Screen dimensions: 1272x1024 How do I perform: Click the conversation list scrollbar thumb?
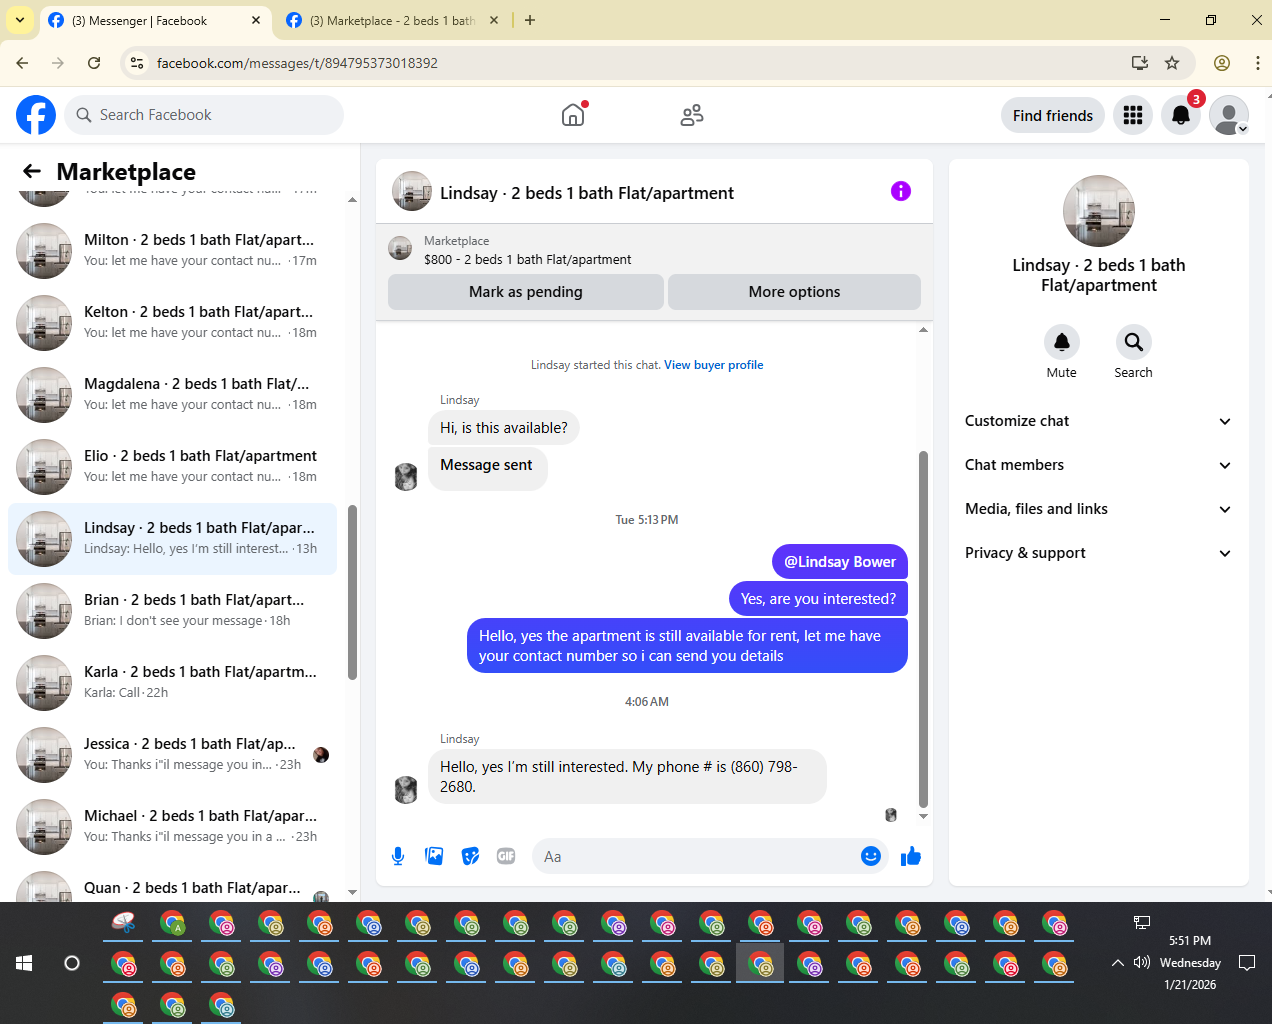(352, 592)
